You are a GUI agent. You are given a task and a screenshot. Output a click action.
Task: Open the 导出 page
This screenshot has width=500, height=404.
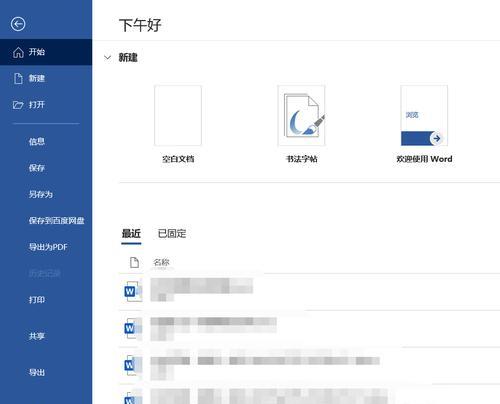[x=37, y=372]
